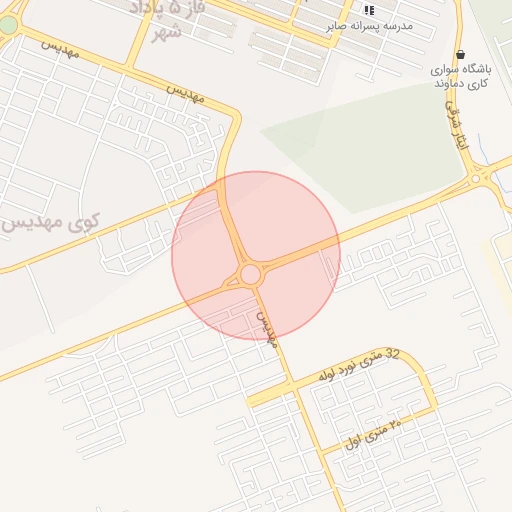The height and width of the screenshot is (512, 512).
Task: Select the ۲۰ متری اول street label
Action: point(373,434)
